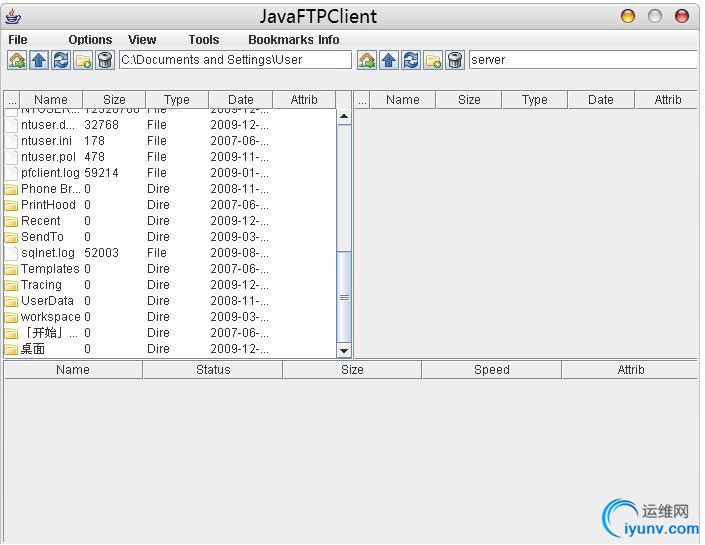The width and height of the screenshot is (705, 545).
Task: Select the ntuser.ini file icon
Action: pos(11,141)
